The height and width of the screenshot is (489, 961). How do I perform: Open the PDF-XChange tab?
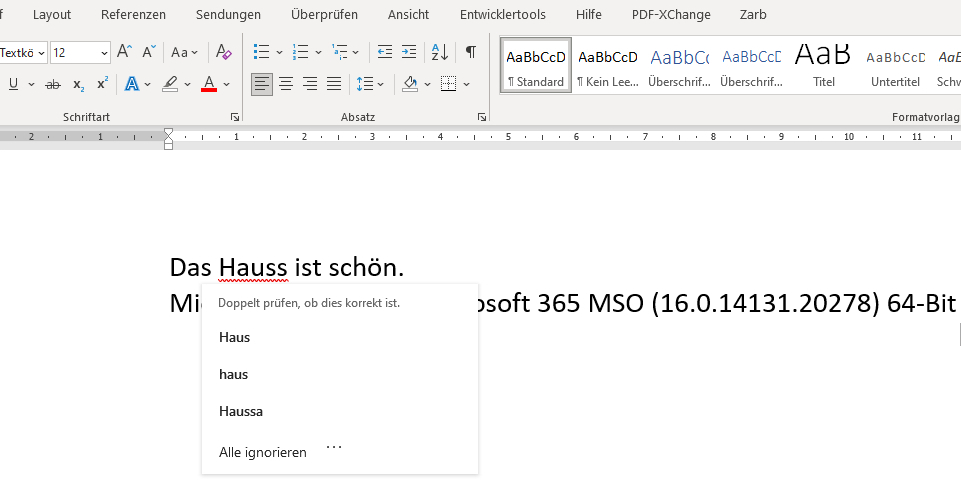(x=671, y=15)
